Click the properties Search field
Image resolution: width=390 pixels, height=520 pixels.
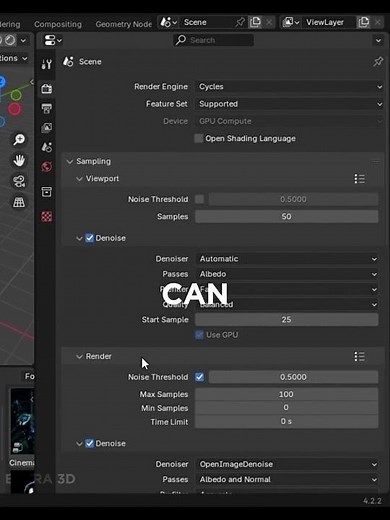[x=213, y=40]
